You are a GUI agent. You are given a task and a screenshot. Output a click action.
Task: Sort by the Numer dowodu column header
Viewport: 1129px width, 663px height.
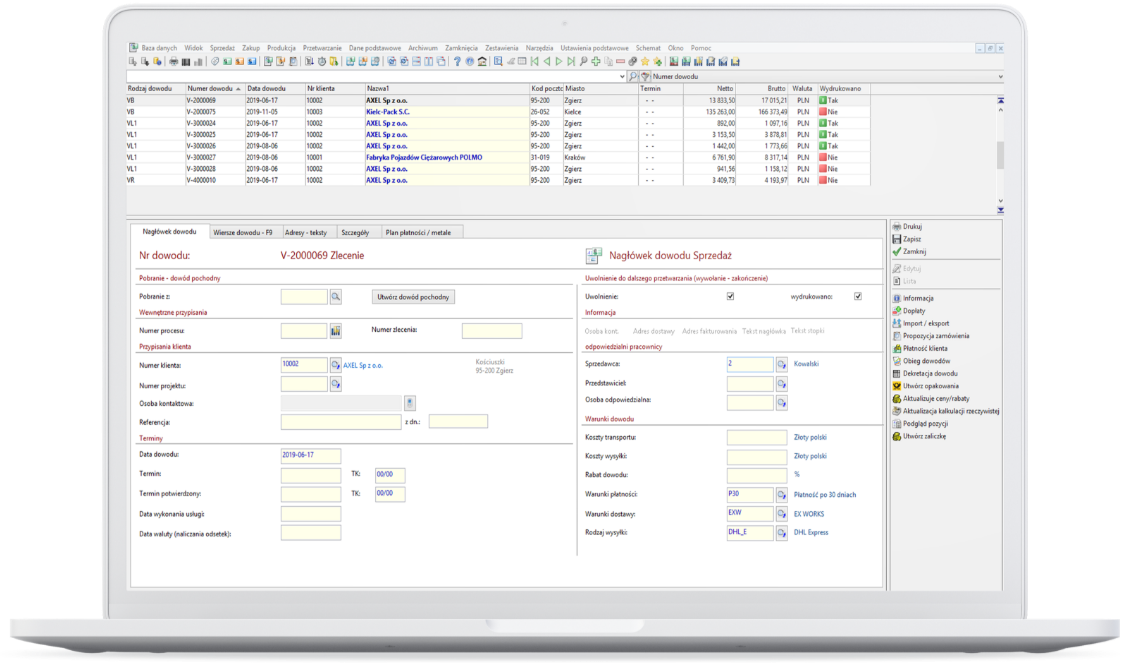tap(214, 89)
